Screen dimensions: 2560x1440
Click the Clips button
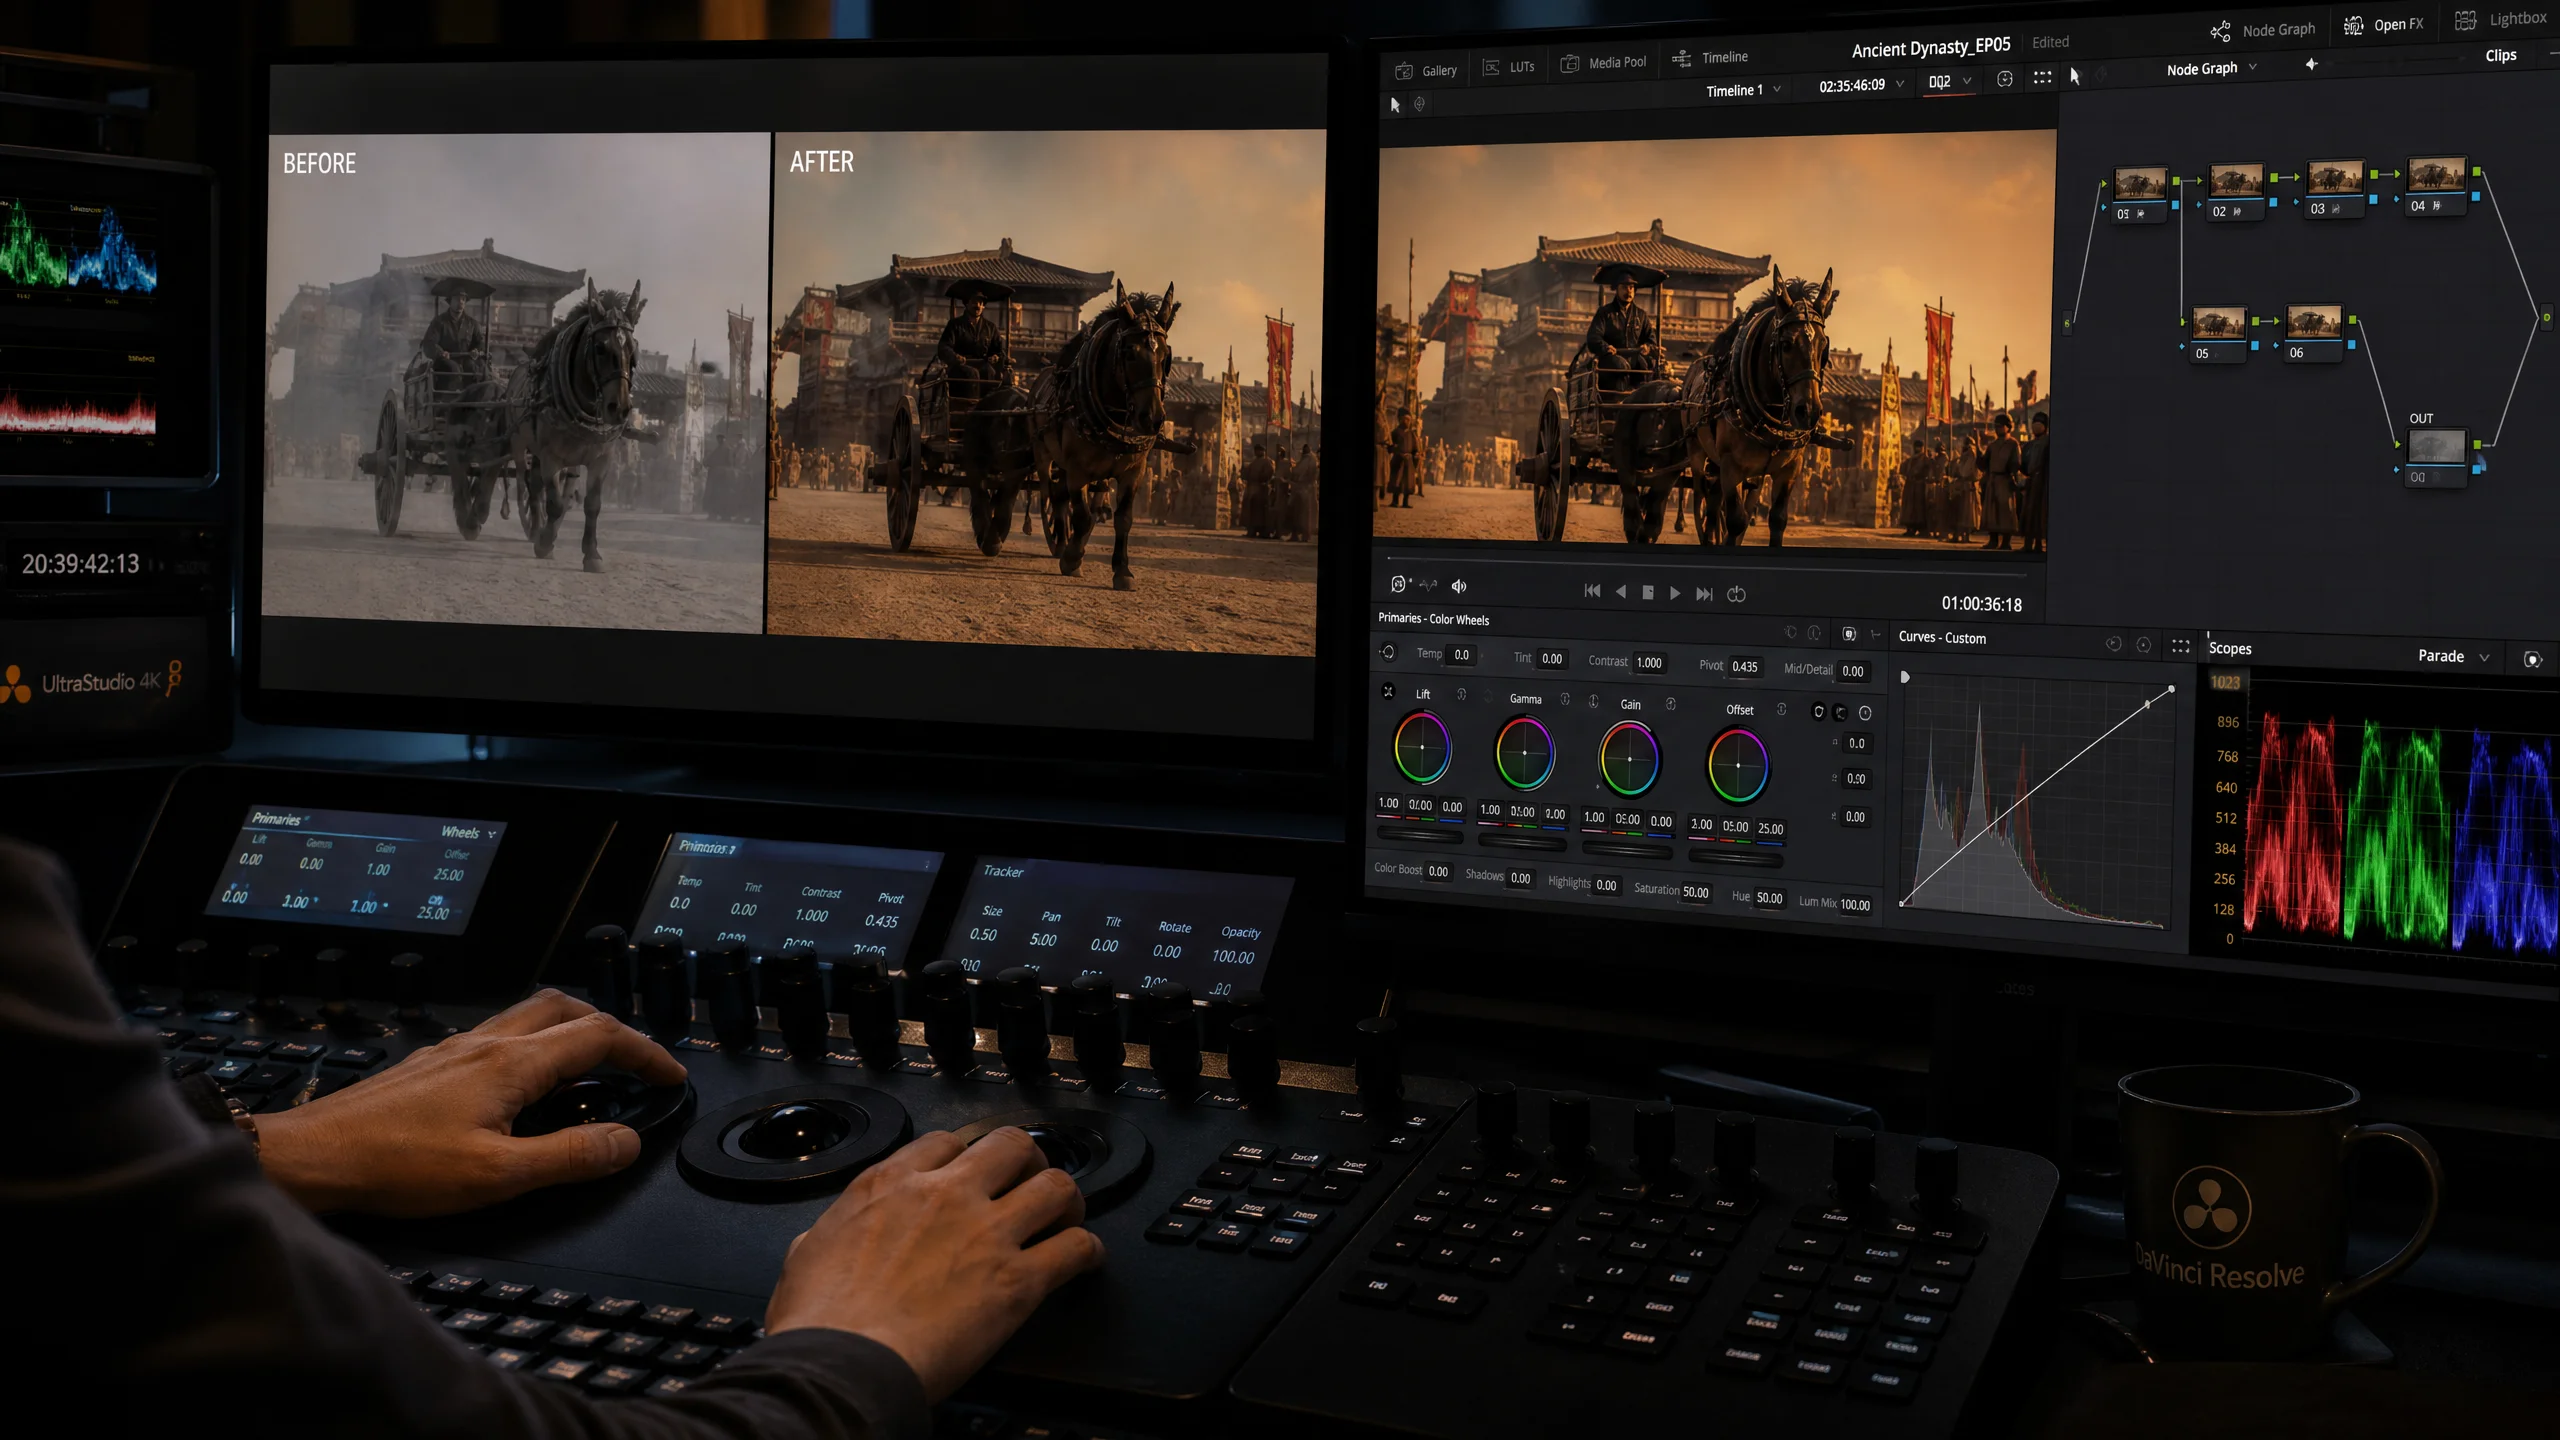click(2500, 56)
